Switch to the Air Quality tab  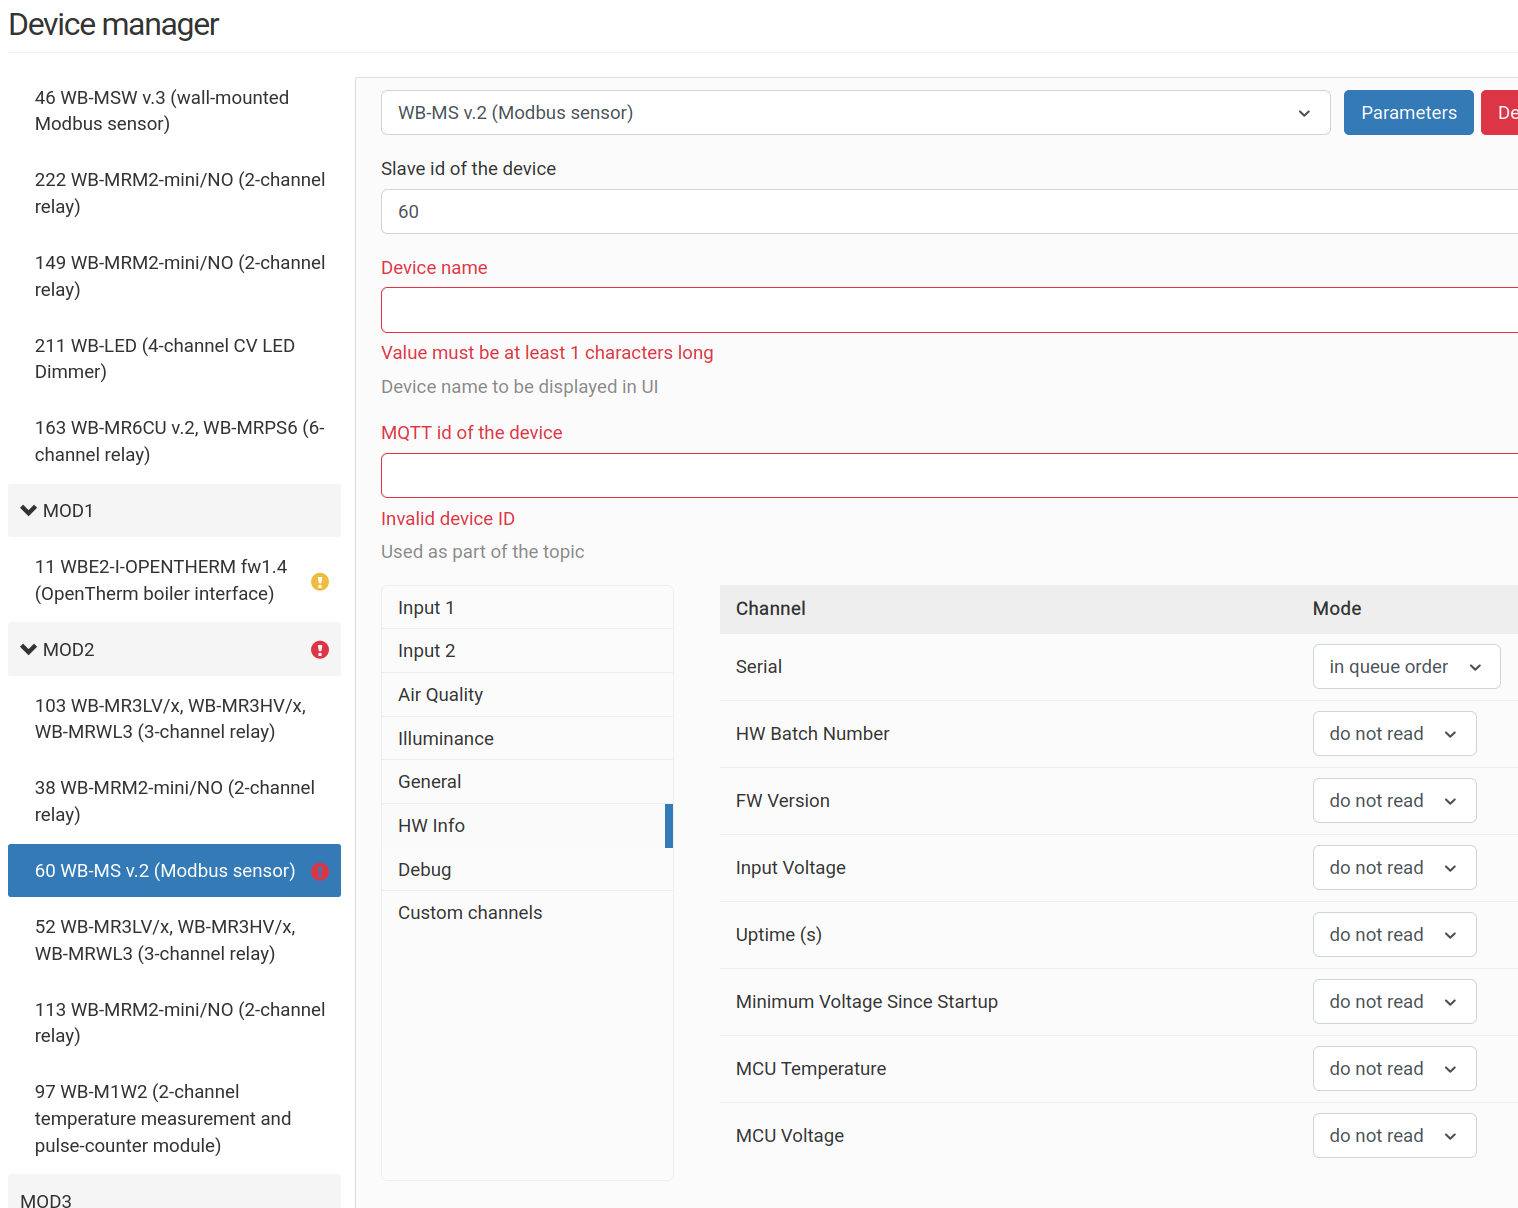coord(440,695)
